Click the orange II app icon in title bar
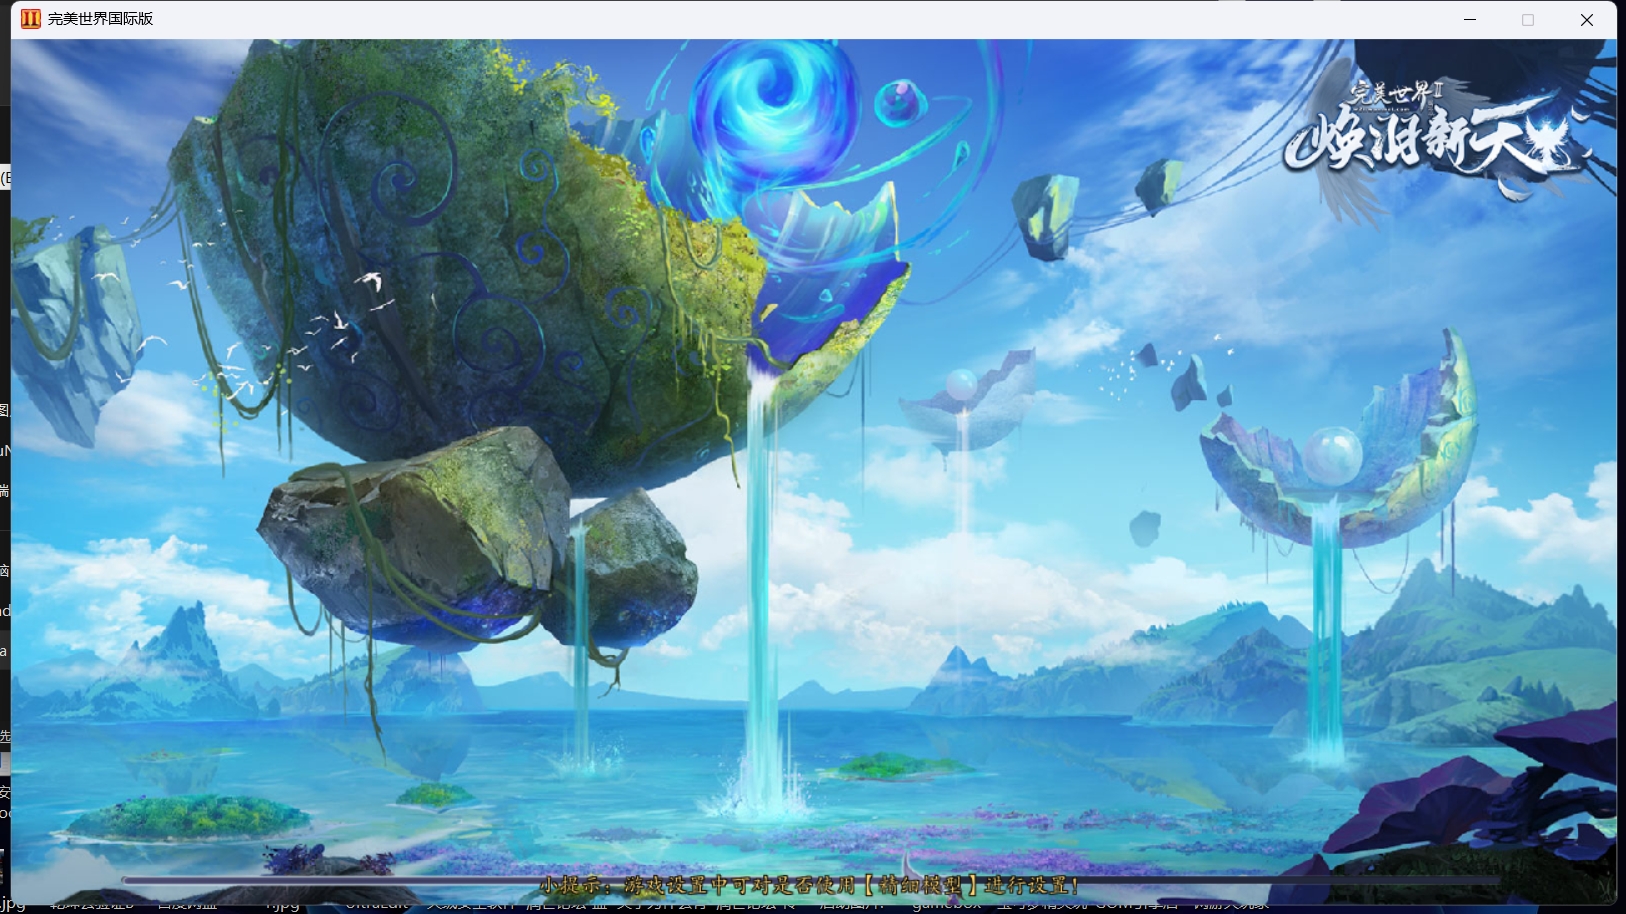This screenshot has height=914, width=1626. [x=31, y=19]
